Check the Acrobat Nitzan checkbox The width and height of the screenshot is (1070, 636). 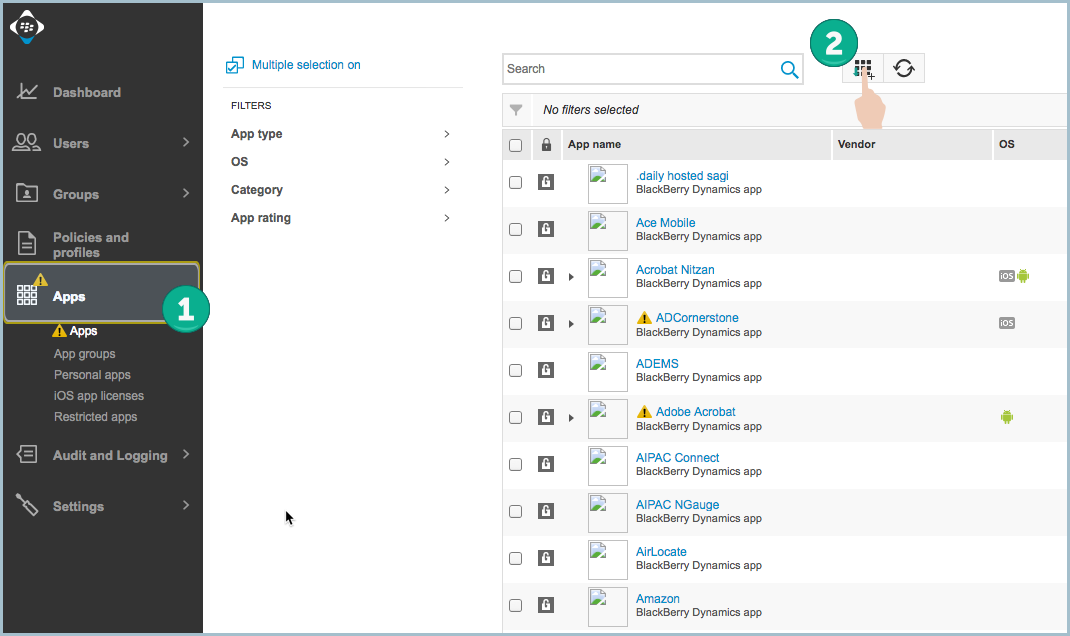pos(515,277)
